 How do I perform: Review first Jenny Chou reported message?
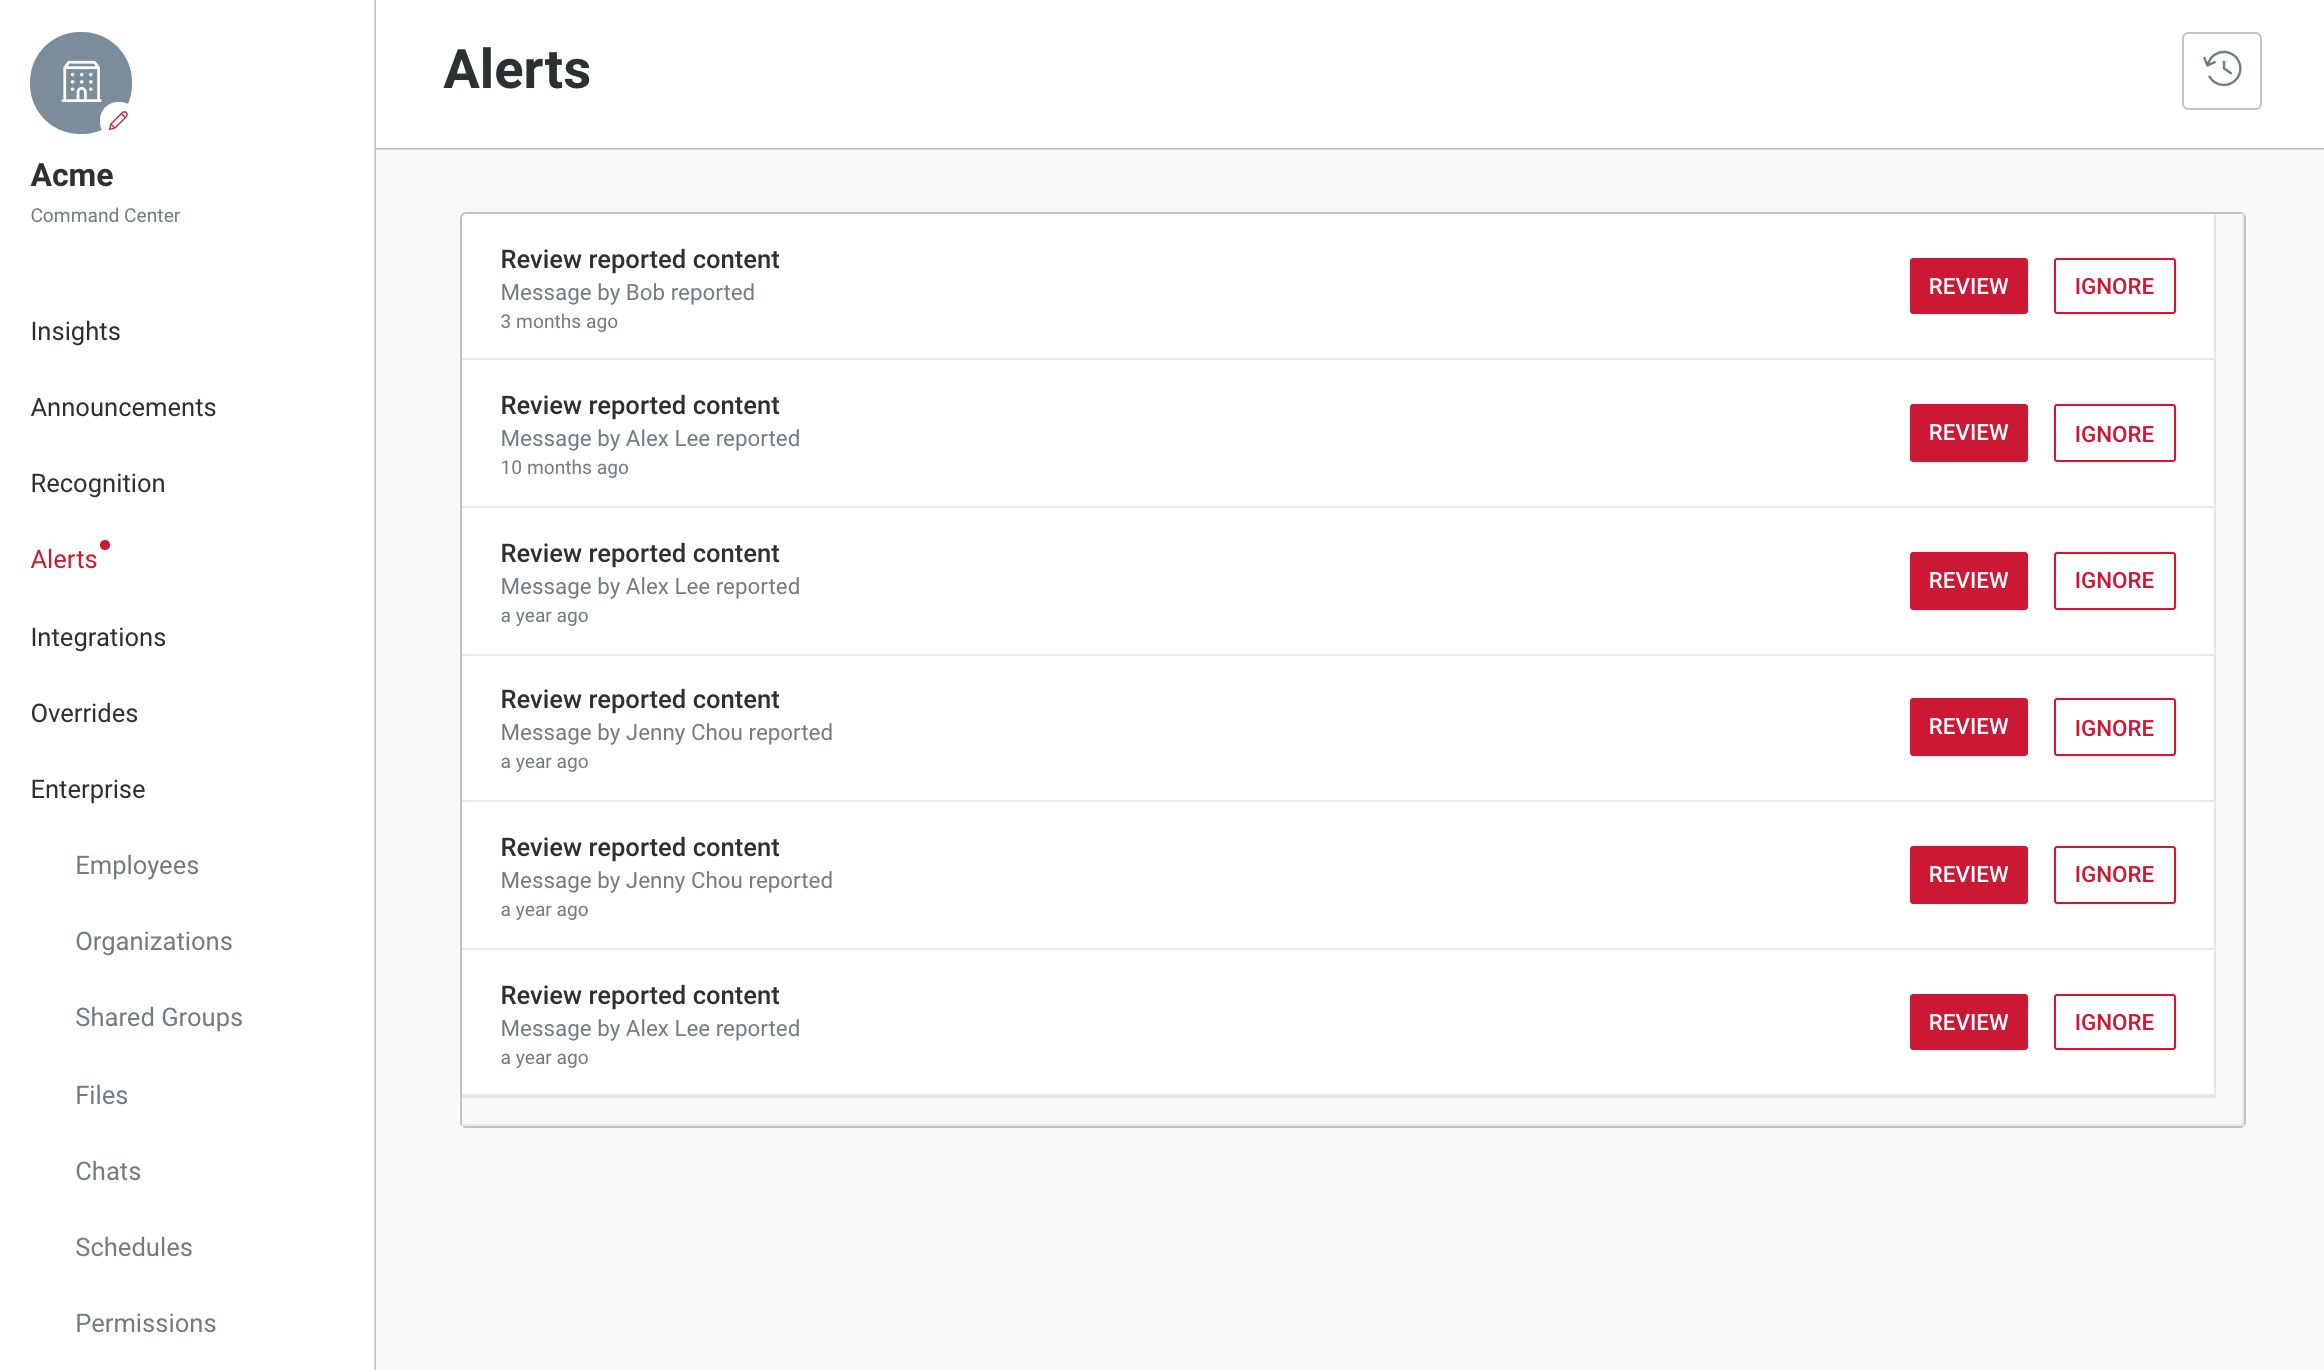(1968, 727)
